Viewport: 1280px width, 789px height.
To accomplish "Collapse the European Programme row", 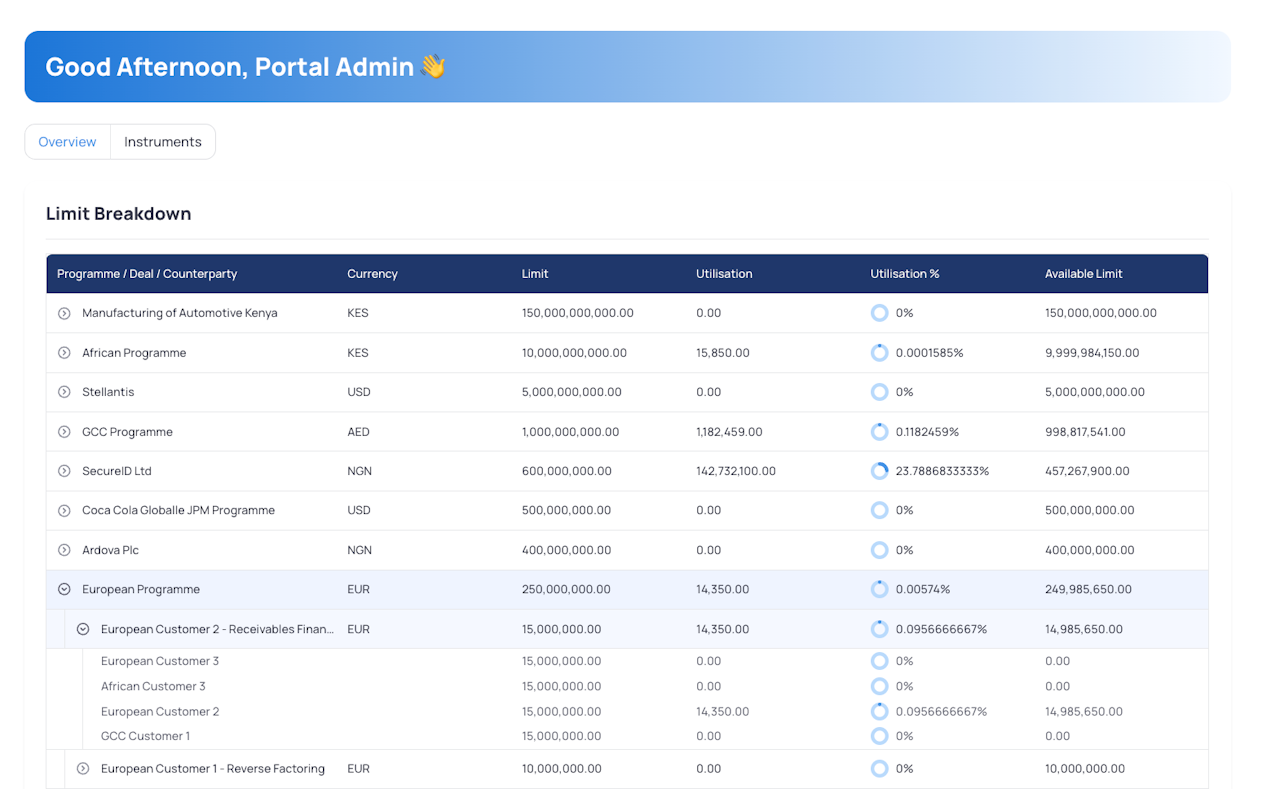I will coord(64,590).
